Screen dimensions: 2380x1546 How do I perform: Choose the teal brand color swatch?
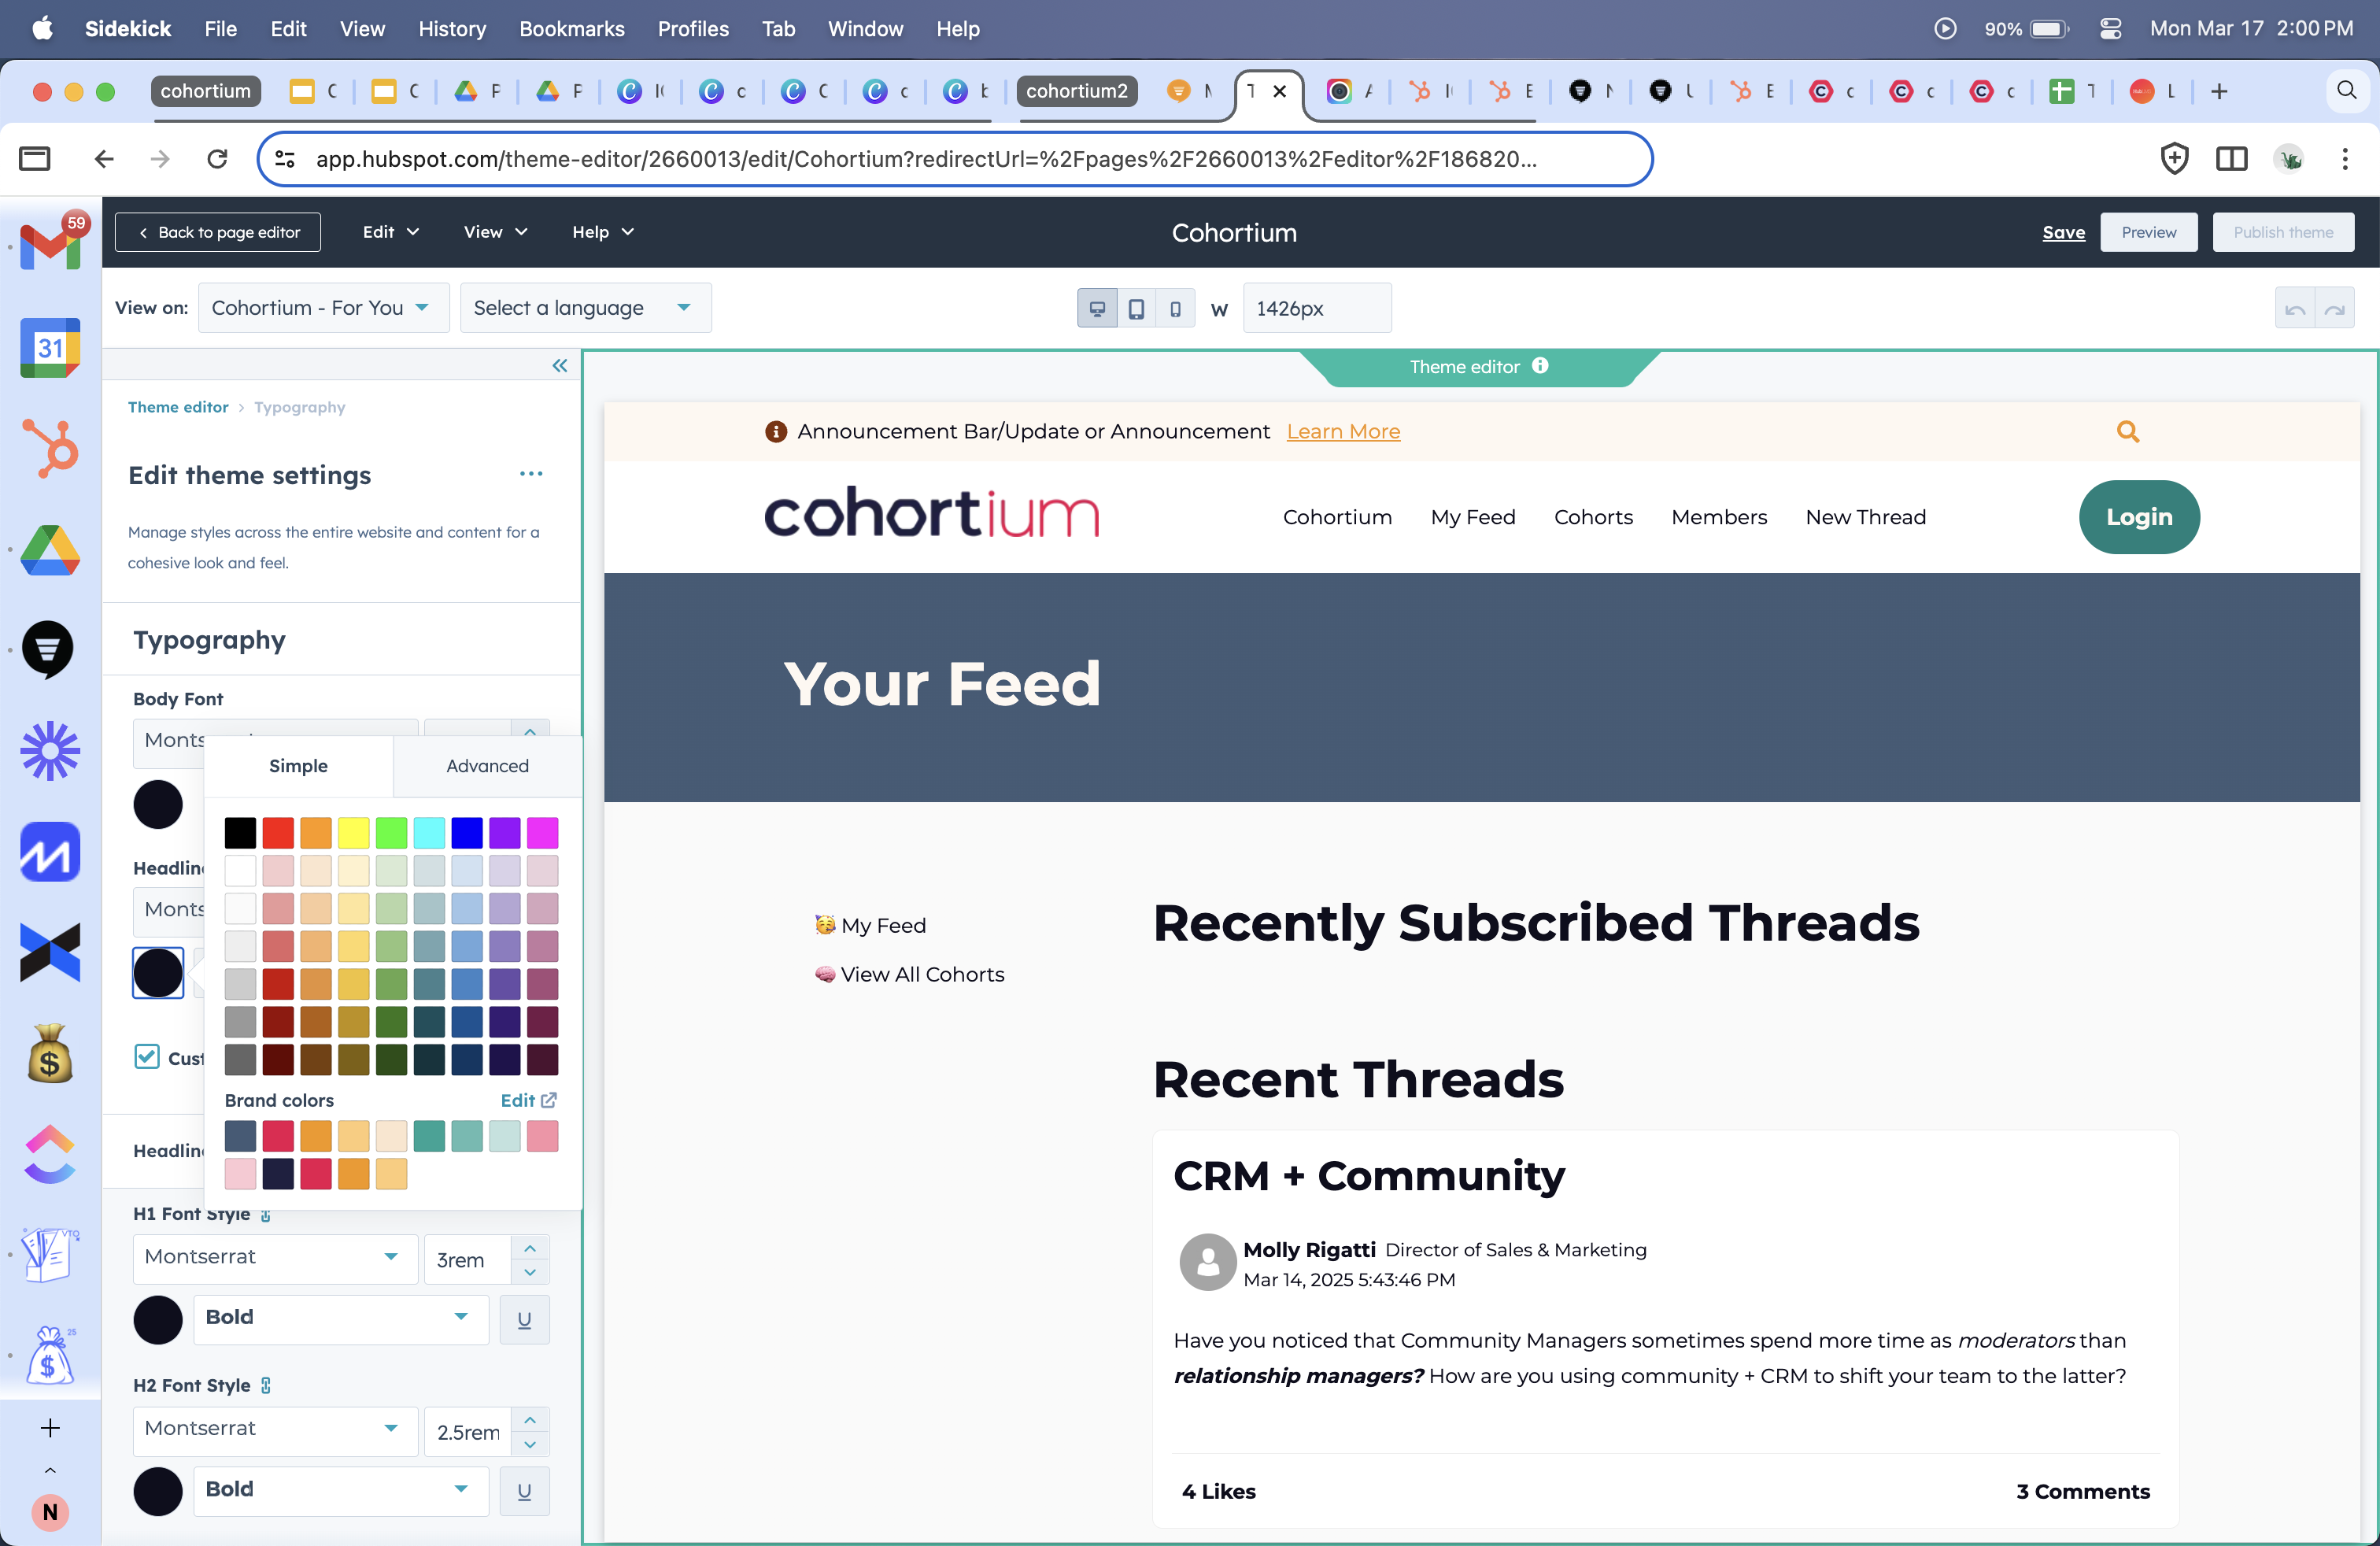click(429, 1136)
